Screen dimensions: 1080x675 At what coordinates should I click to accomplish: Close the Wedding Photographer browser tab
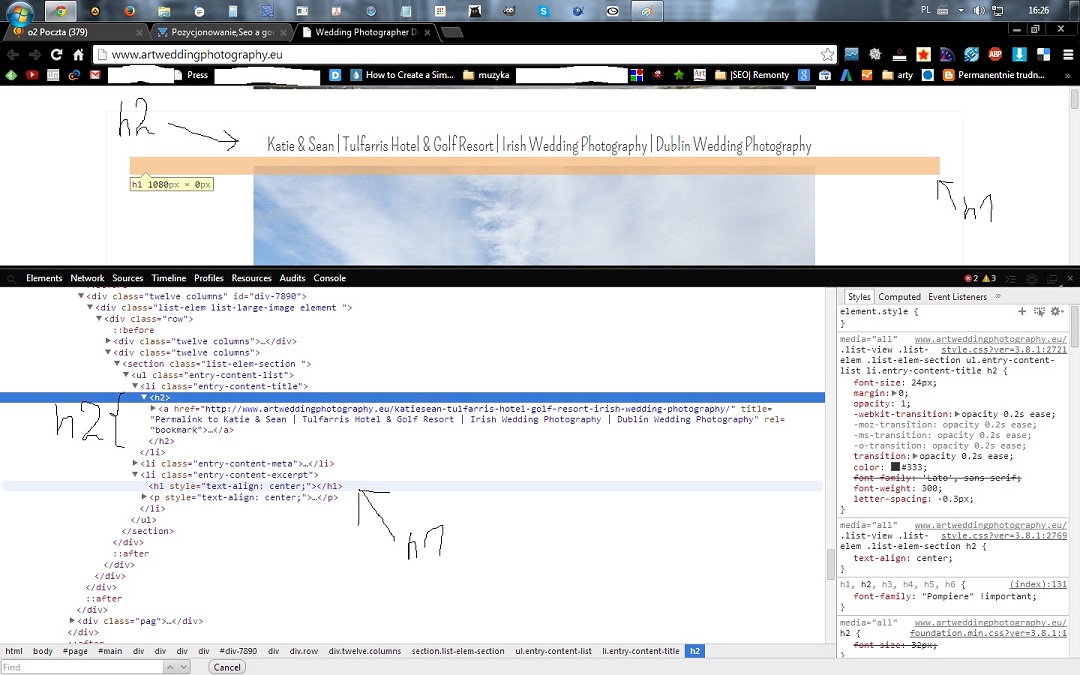428,32
